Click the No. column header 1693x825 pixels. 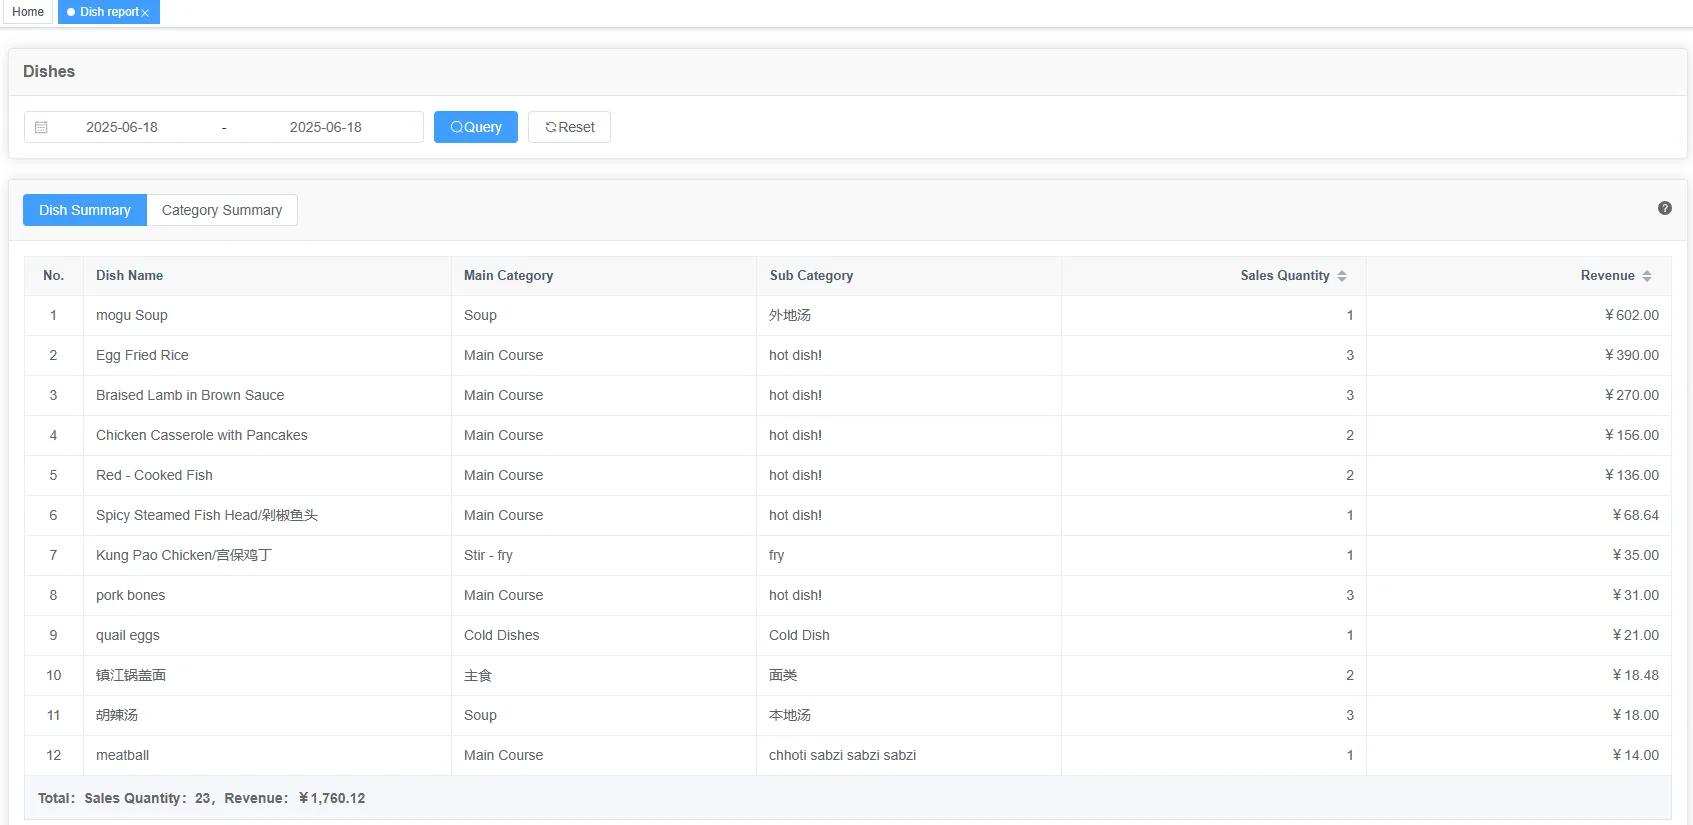pos(54,276)
